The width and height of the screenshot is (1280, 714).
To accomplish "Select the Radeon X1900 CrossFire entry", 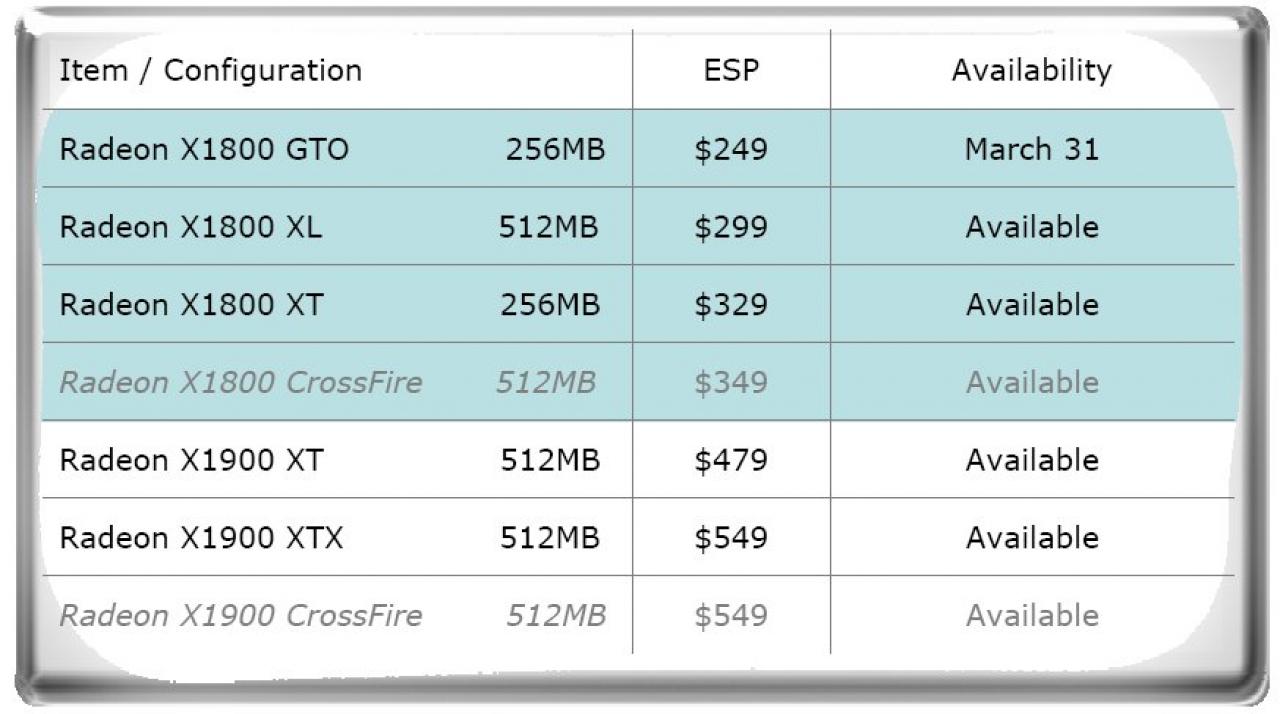I will [x=240, y=616].
